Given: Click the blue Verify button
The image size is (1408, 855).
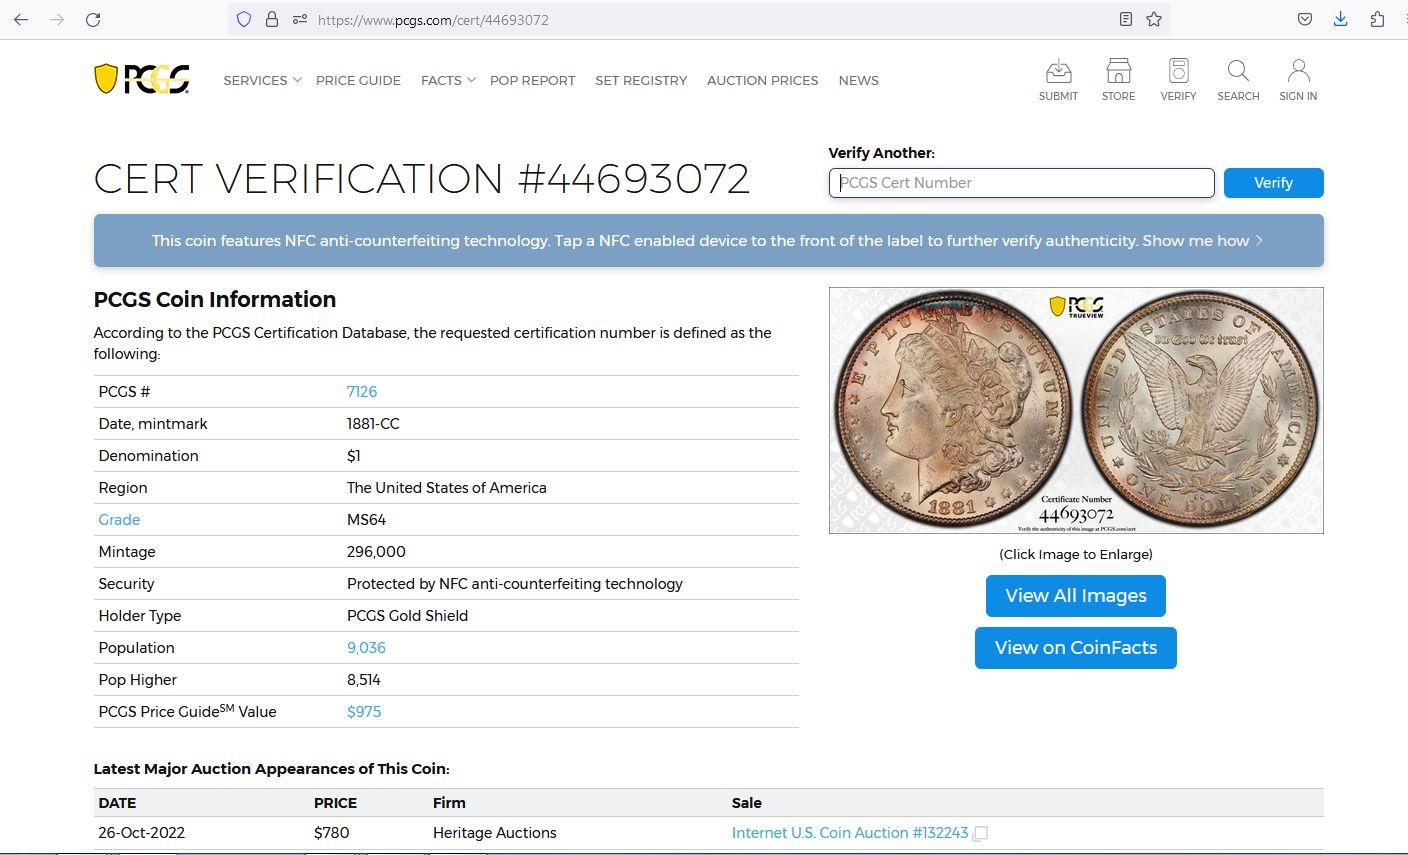Looking at the screenshot, I should pos(1273,183).
